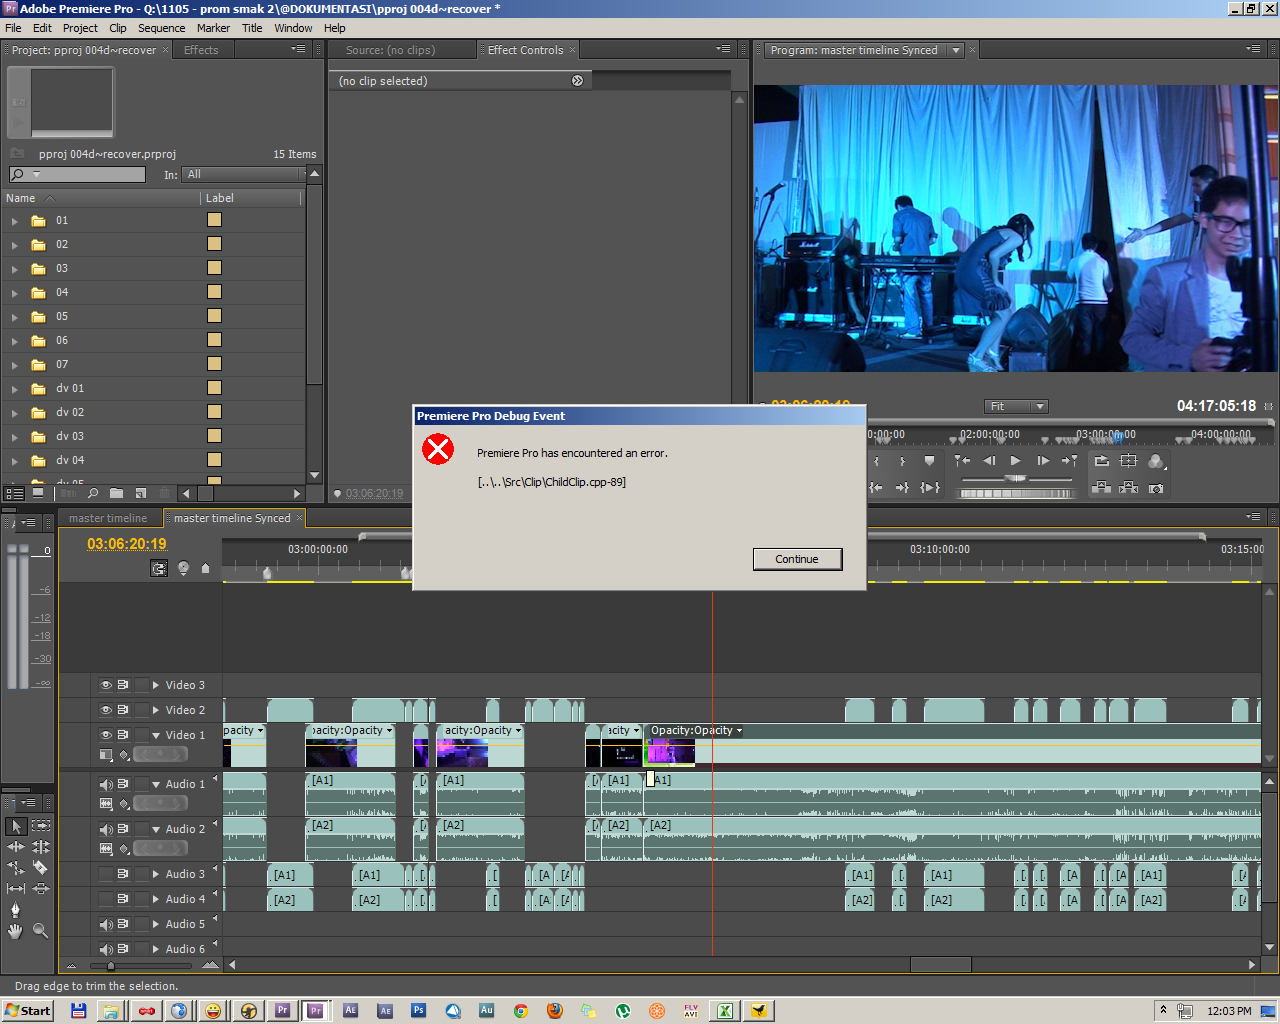Click the Lift button
Screen dimensions: 1280x1024
tap(1102, 488)
